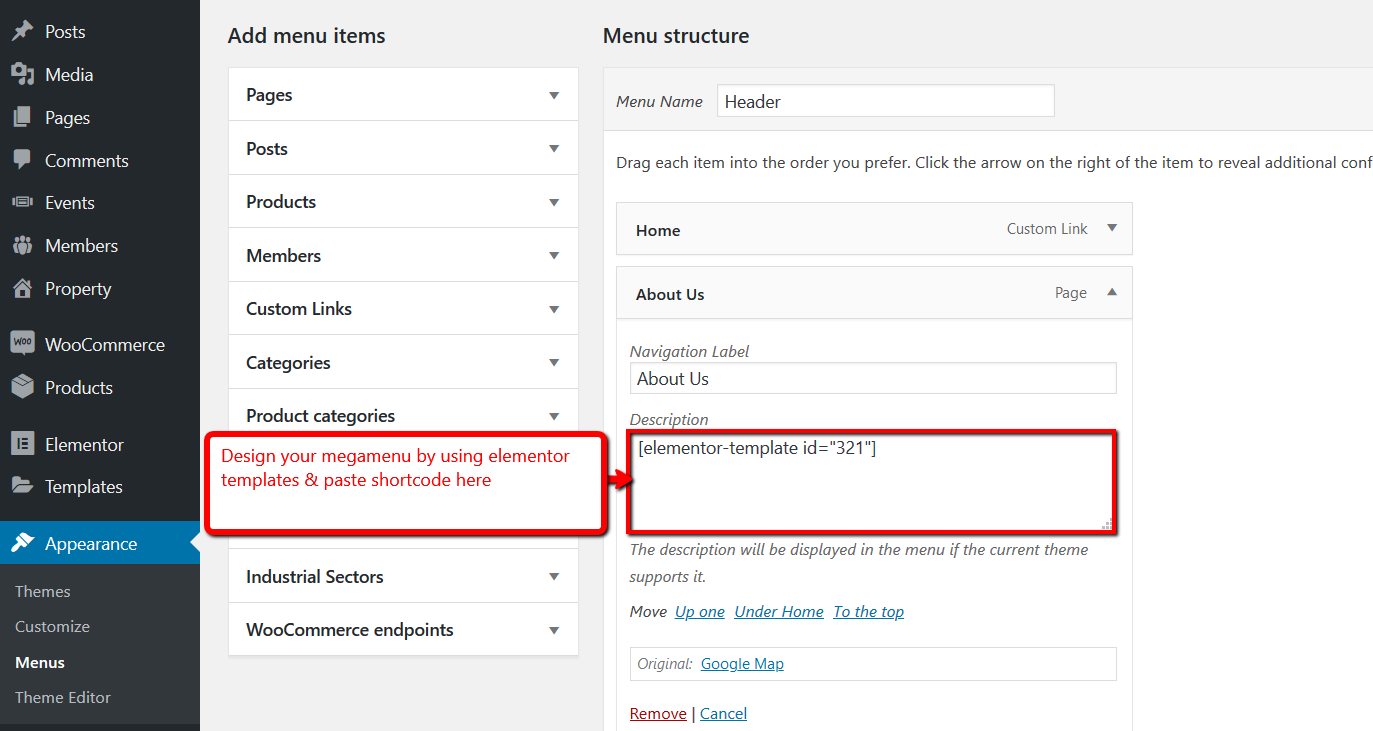
Task: Expand the Products accordion arrow
Action: click(x=554, y=202)
